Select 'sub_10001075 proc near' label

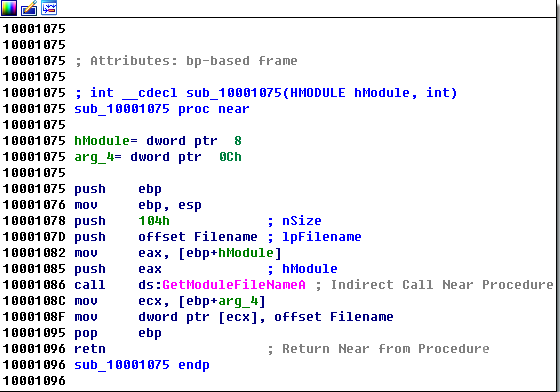click(x=161, y=109)
